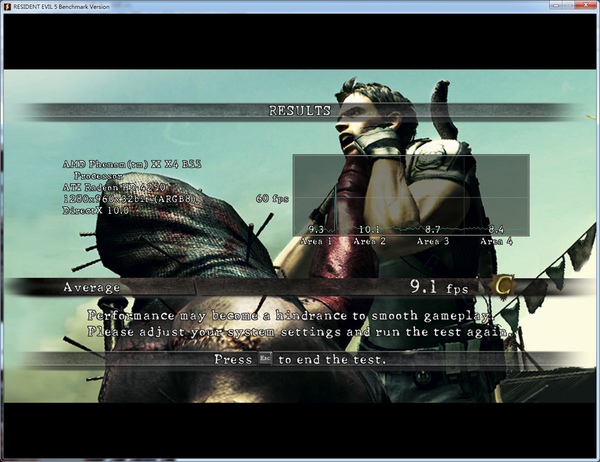Click the 'Area 2' label
This screenshot has width=600, height=462.
(370, 242)
